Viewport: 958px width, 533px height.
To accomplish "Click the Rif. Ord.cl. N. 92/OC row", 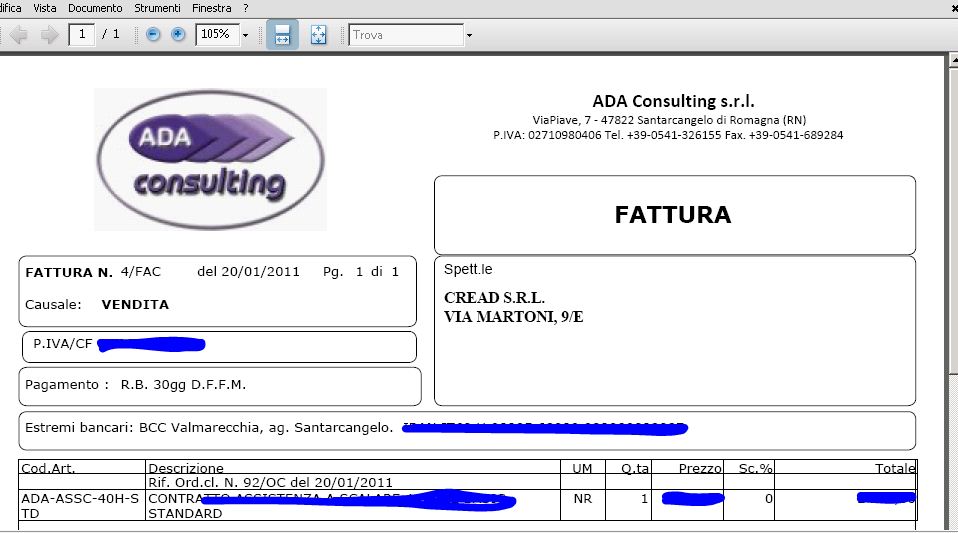I will tap(270, 482).
